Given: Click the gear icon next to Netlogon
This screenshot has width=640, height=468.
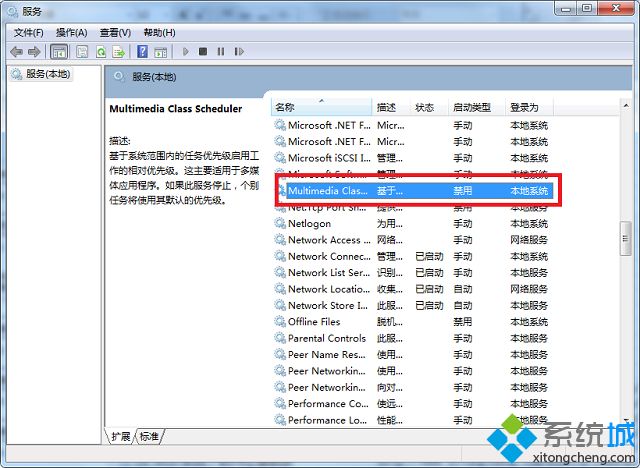Looking at the screenshot, I should (x=280, y=223).
